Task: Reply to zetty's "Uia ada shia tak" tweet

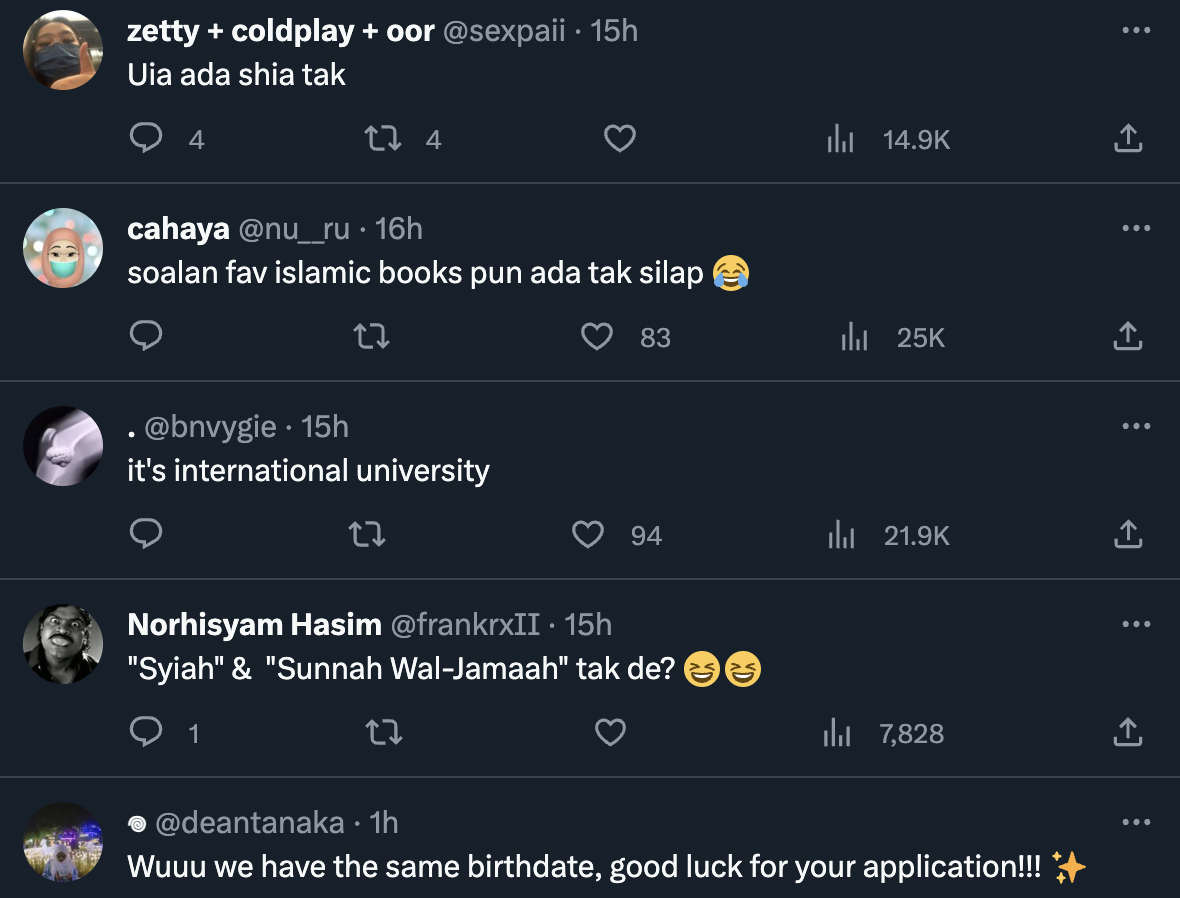Action: tap(146, 138)
